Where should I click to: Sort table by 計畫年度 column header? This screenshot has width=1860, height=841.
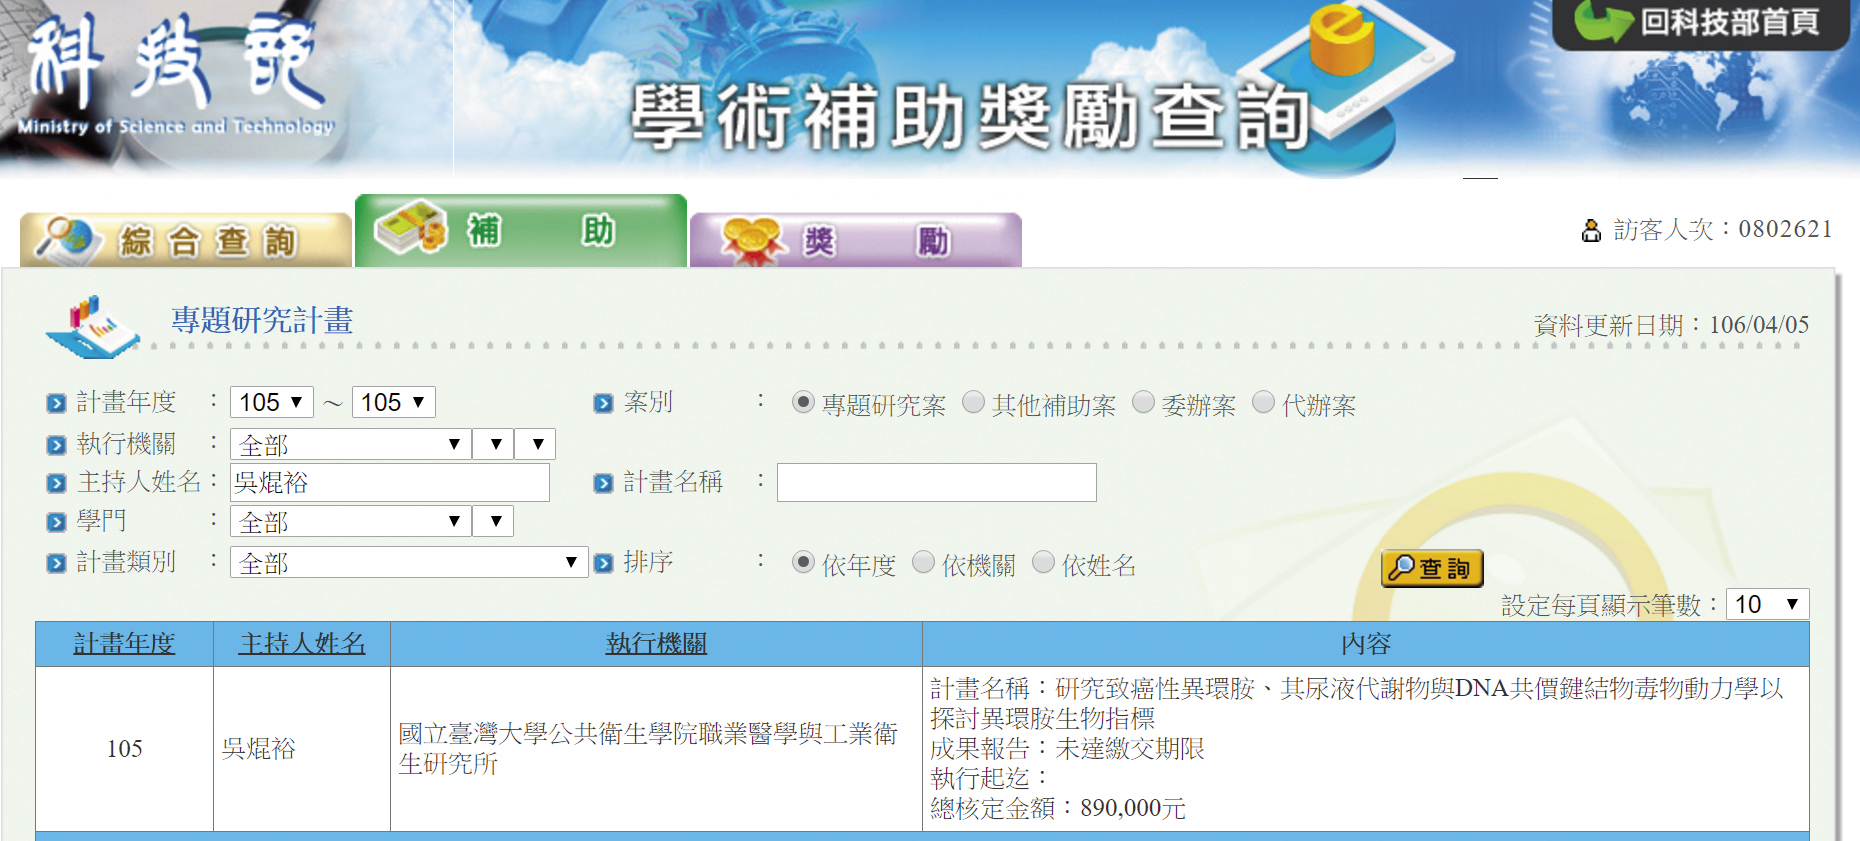[x=124, y=643]
